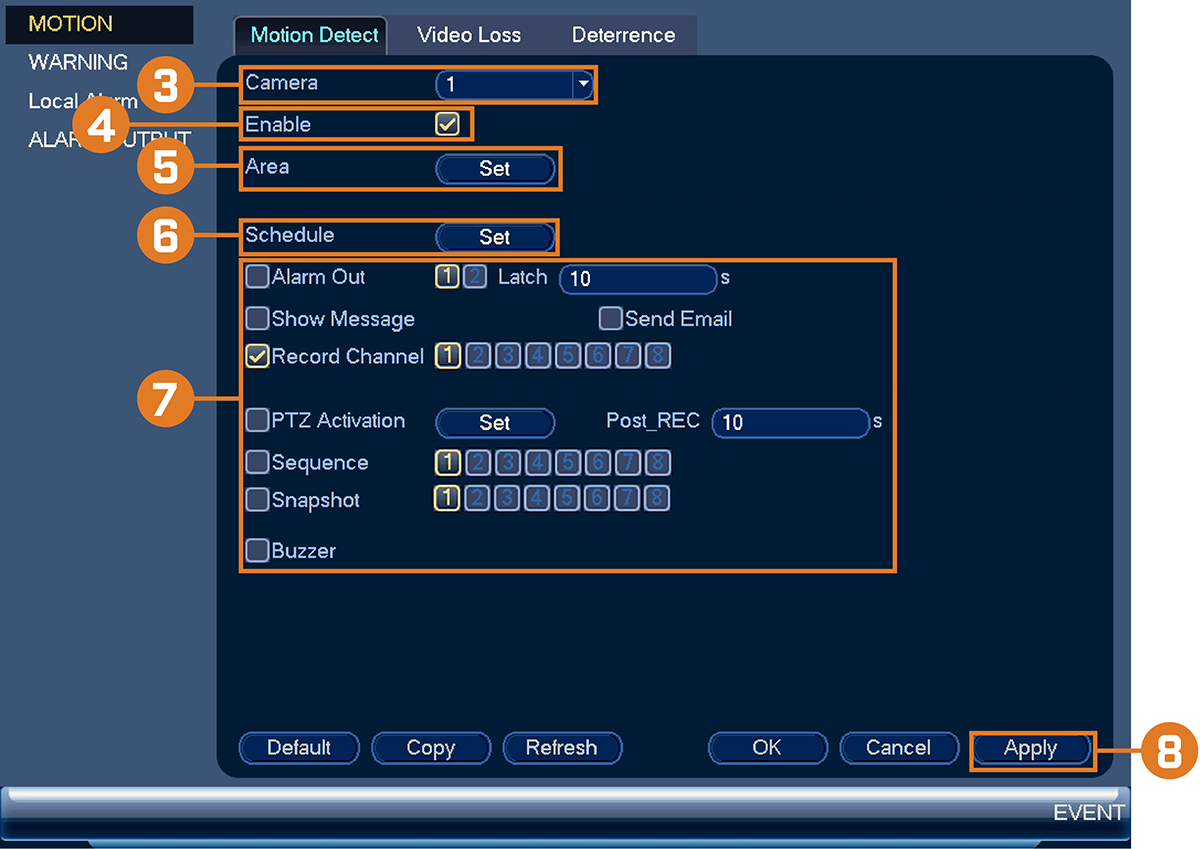Enable the PTZ Activation checkbox
The height and width of the screenshot is (849, 1200).
pyautogui.click(x=258, y=420)
